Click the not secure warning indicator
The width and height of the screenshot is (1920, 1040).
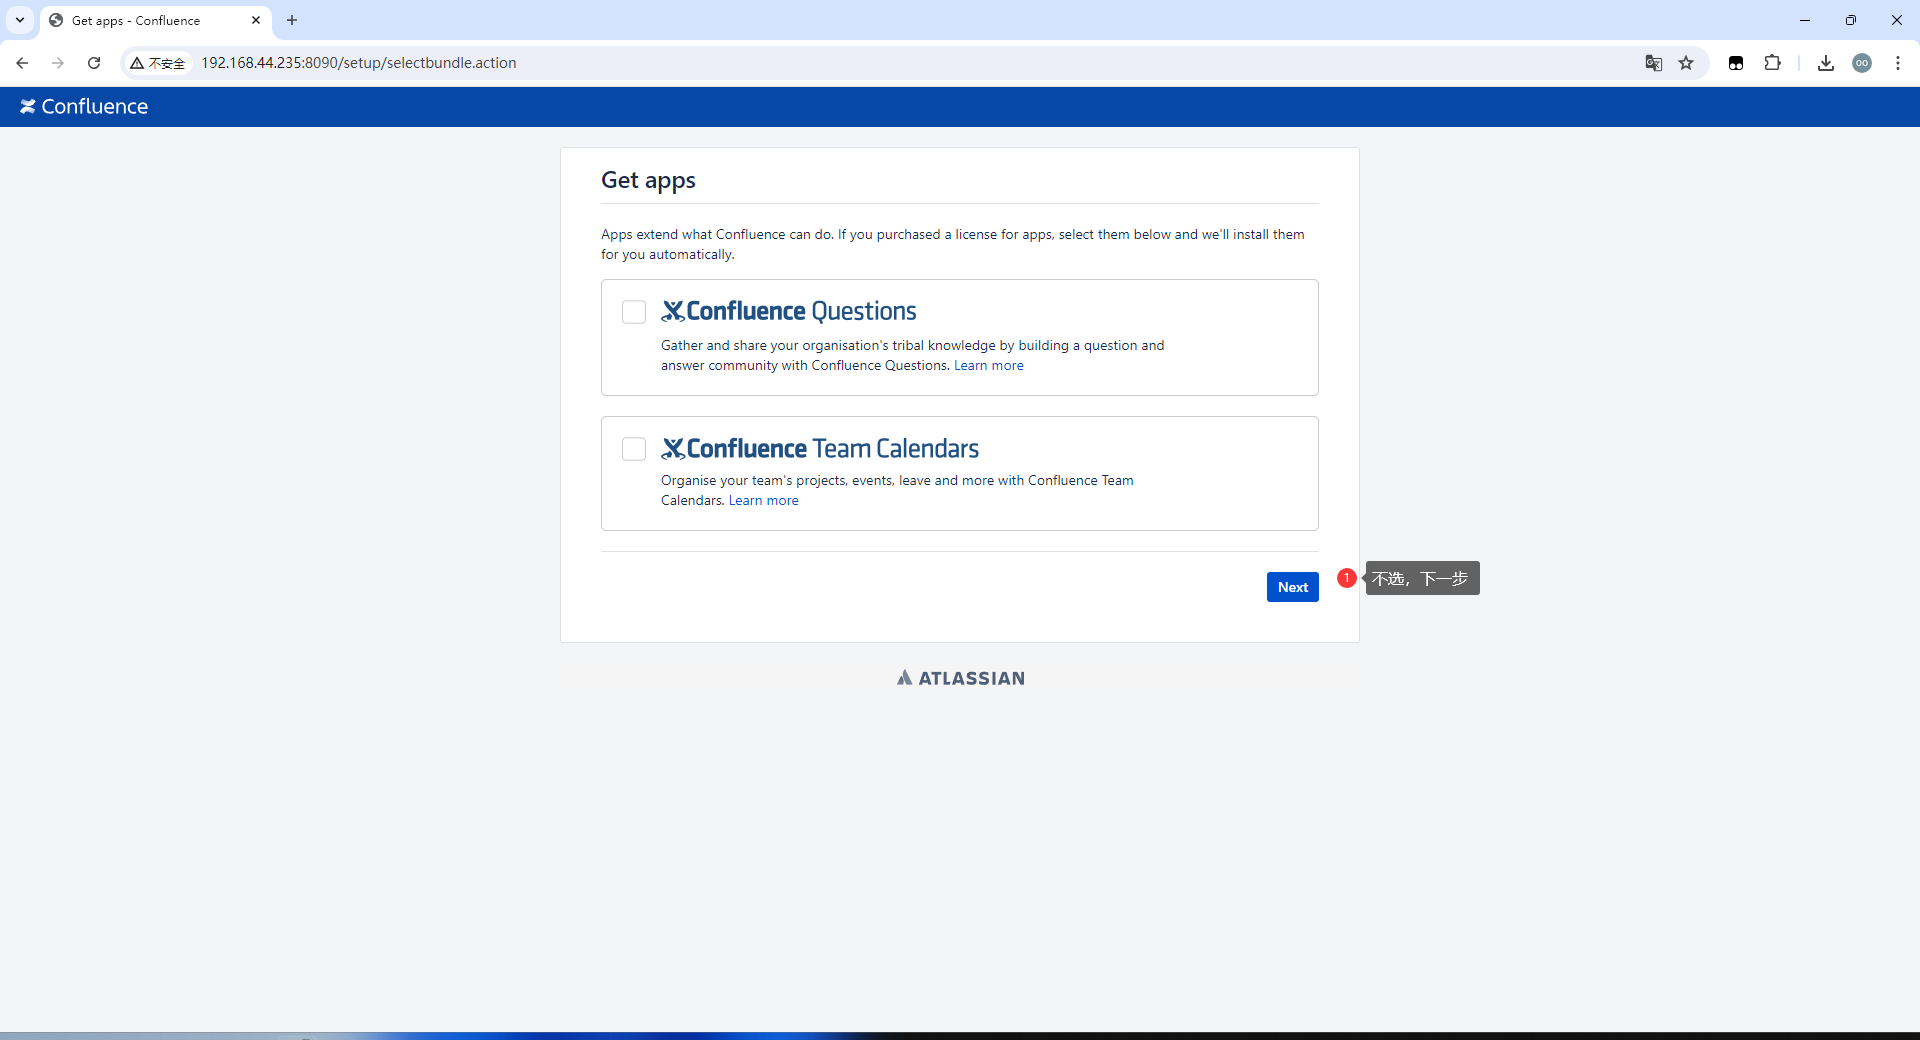[x=158, y=63]
